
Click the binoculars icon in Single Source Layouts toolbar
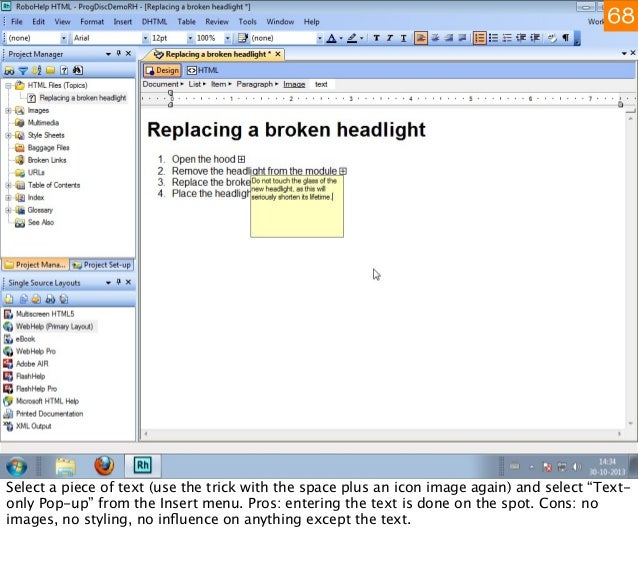[x=50, y=299]
